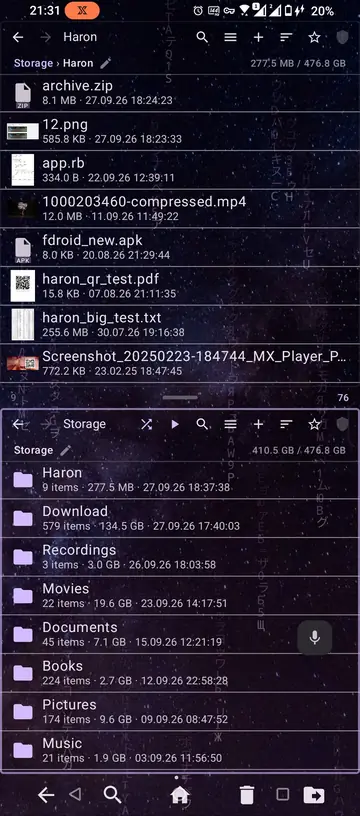The height and width of the screenshot is (816, 360).
Task: Tap the move-to-folder icon in bottom bar
Action: coord(314,795)
